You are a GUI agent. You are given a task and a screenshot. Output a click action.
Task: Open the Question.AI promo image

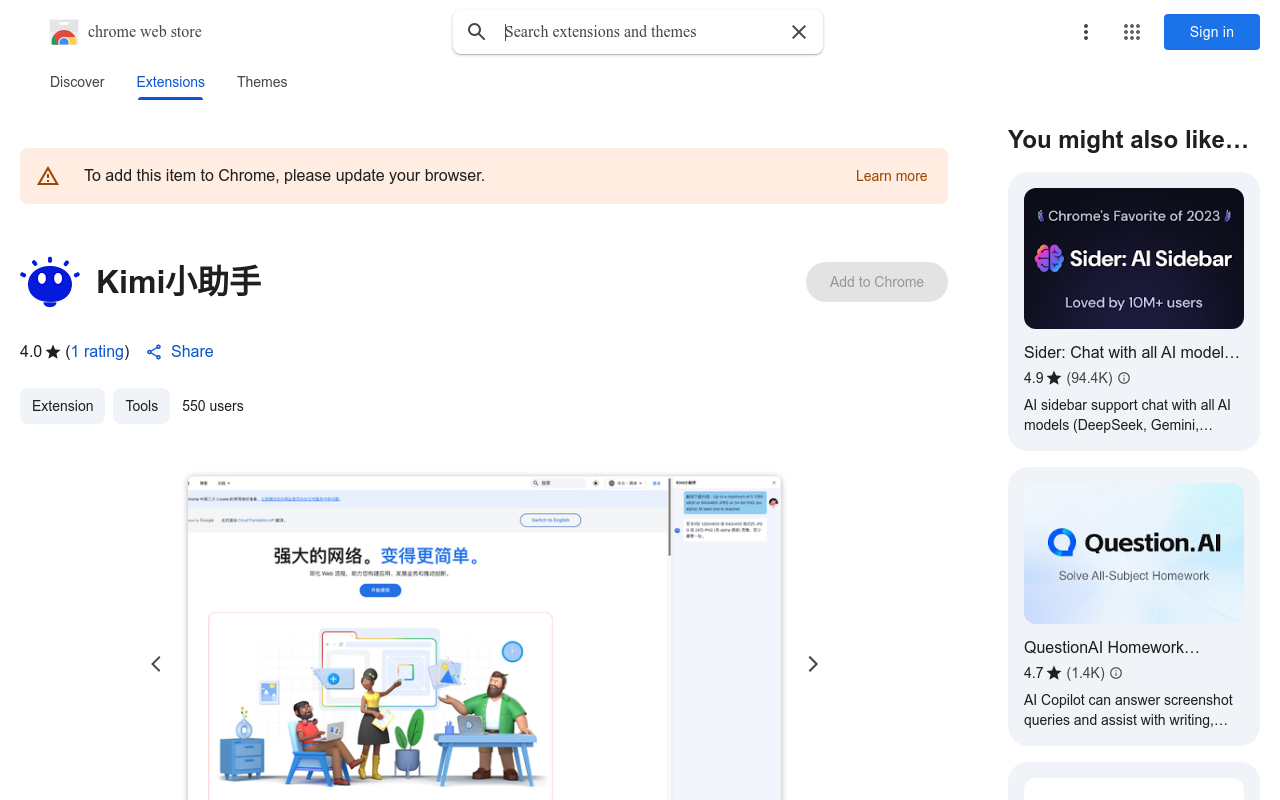(x=1134, y=554)
